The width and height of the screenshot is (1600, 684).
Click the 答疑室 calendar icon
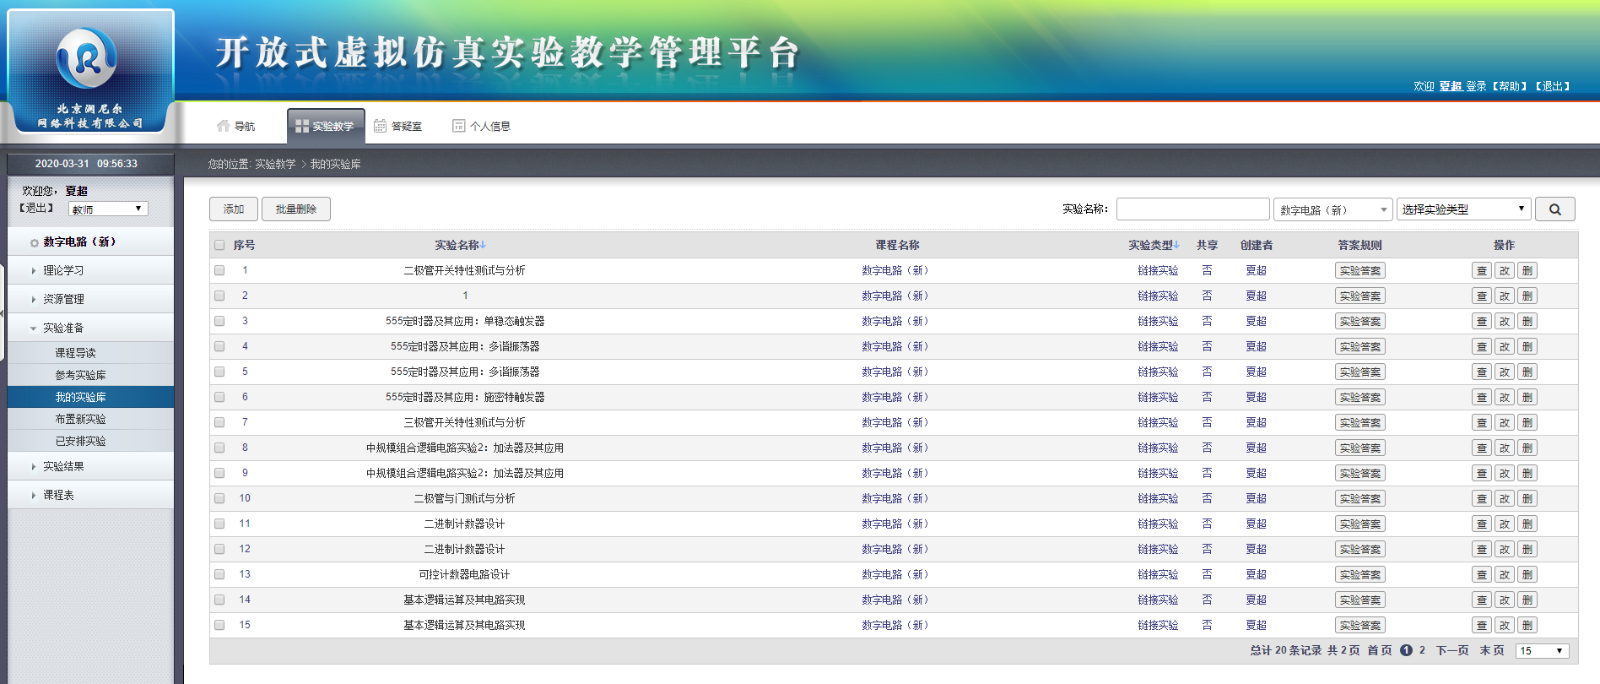pos(380,126)
